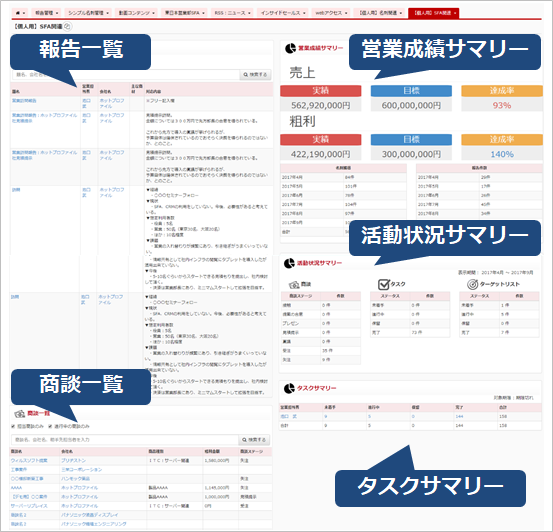
Task: Click the 商談 icon in activity summary
Action: pos(294,284)
